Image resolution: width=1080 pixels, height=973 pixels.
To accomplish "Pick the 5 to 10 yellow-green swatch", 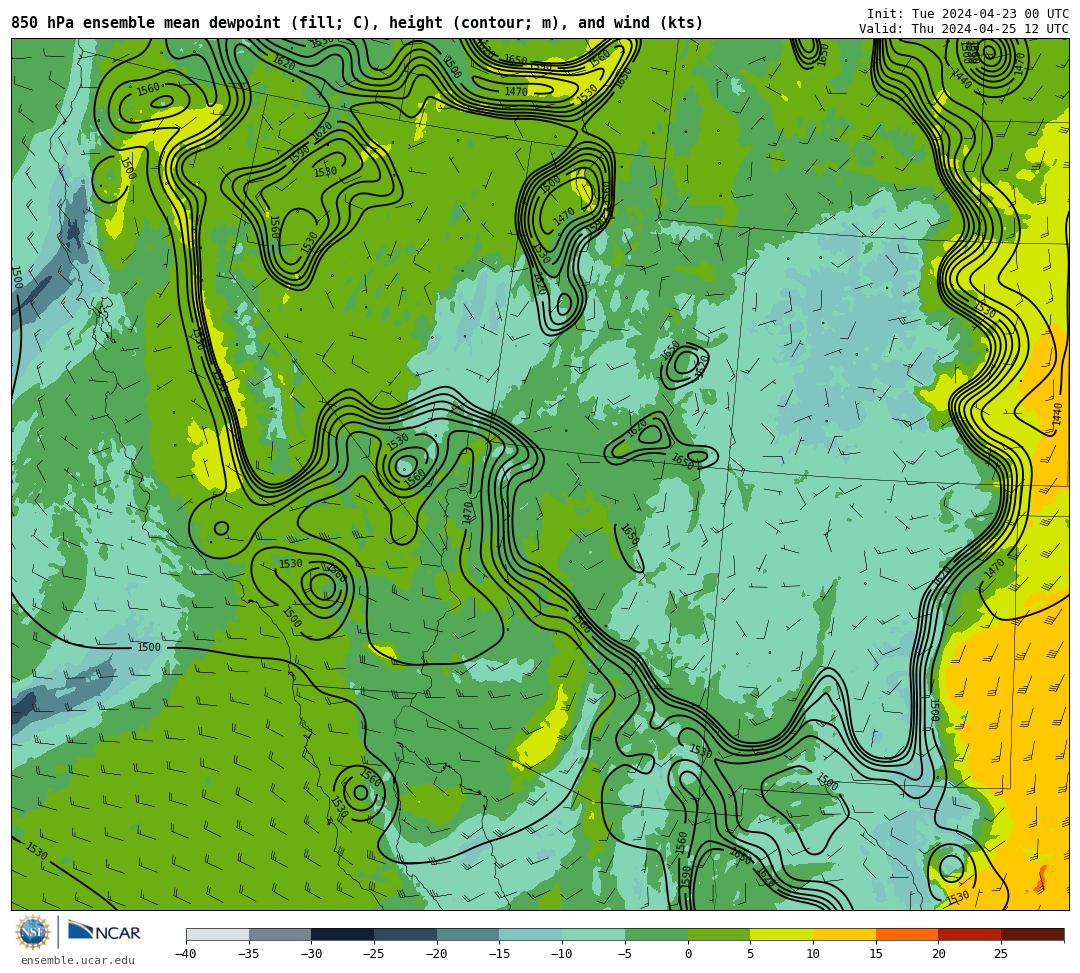I will (782, 934).
